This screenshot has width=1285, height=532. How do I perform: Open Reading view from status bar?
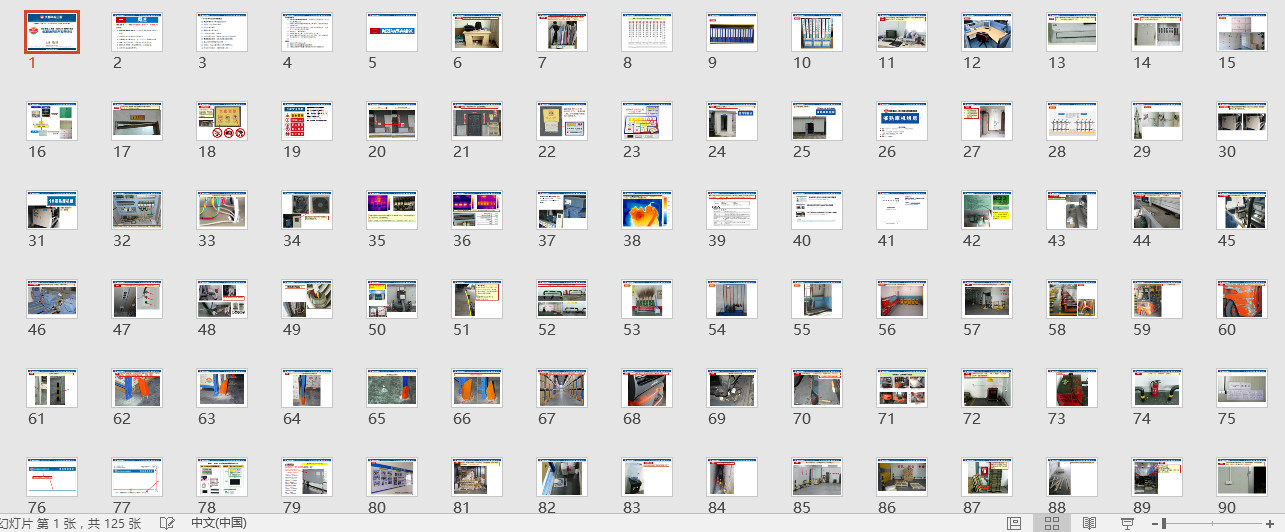coord(1090,523)
